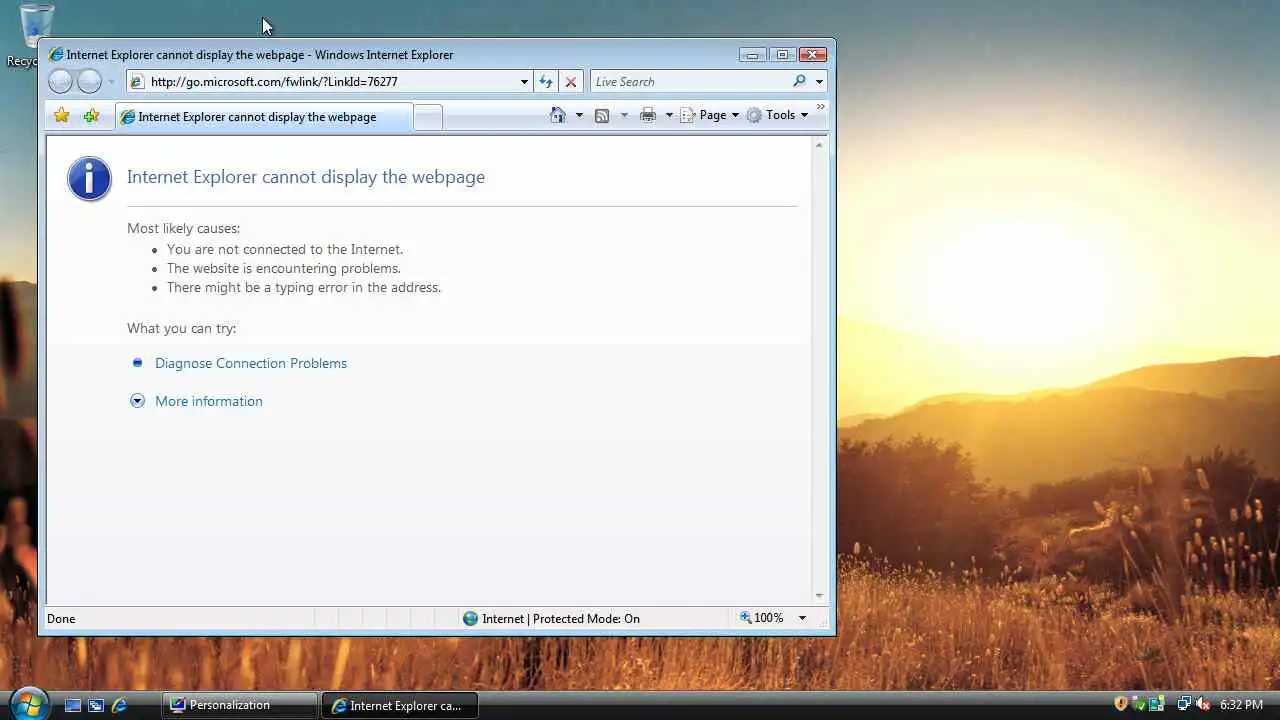1280x720 pixels.
Task: Select the Recycle Bin desktop icon
Action: pos(35,35)
